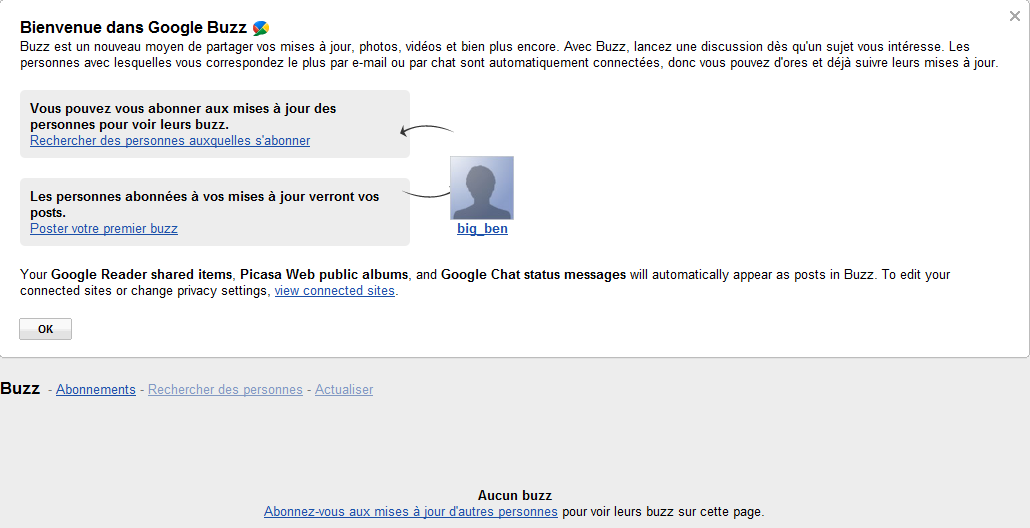Click Rechercher des personnes in Buzz header
Viewport: 1030px width, 528px height.
point(225,389)
